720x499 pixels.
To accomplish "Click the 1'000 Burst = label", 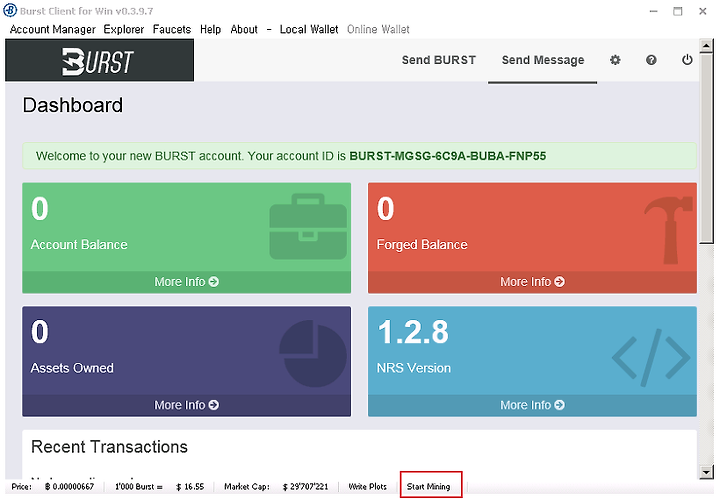I will [139, 487].
